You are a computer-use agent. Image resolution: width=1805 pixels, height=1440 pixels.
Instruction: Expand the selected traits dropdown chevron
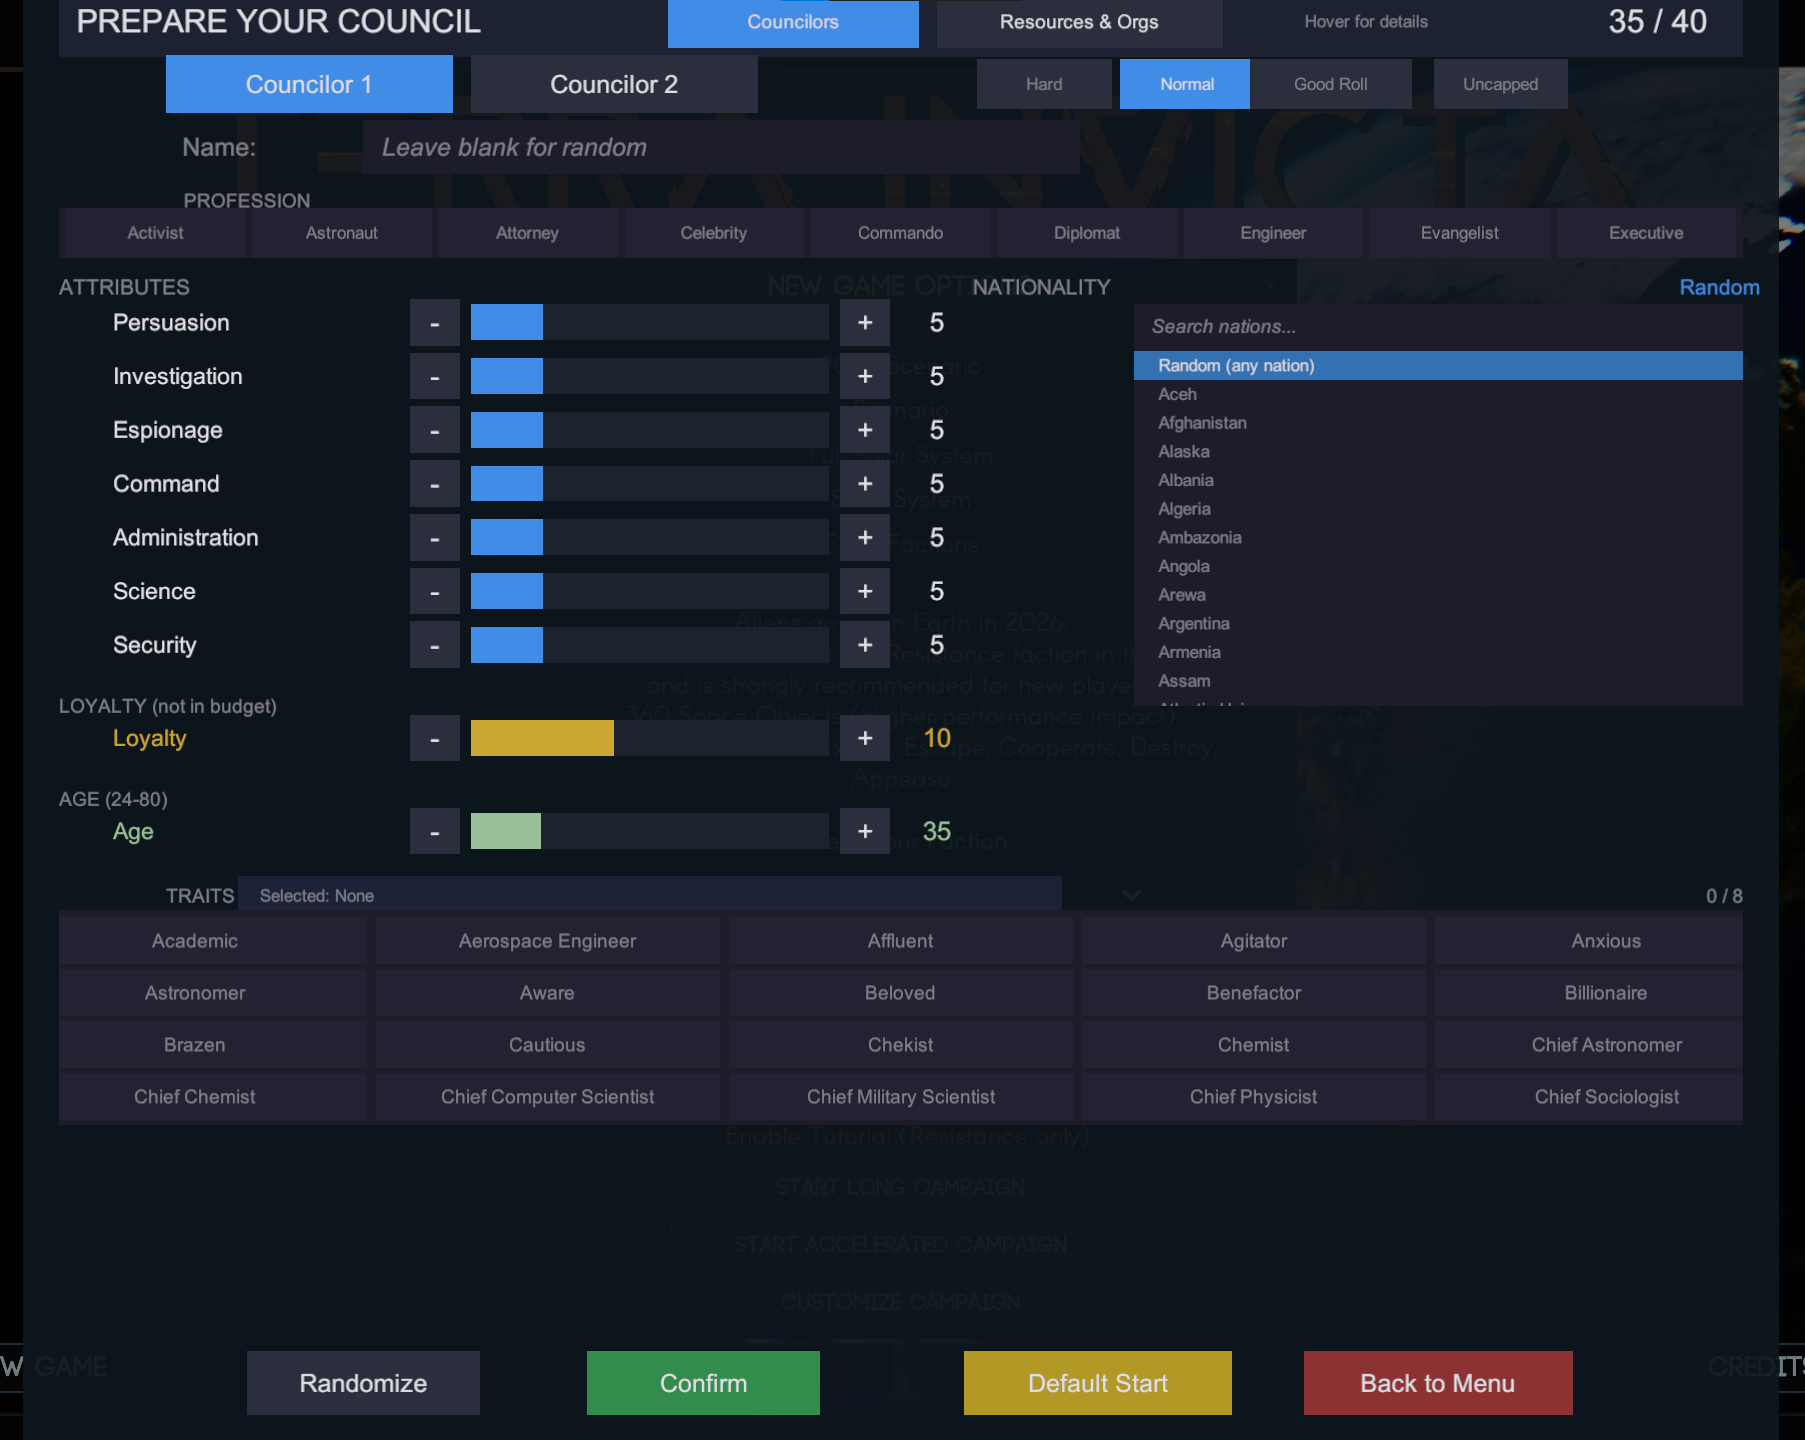[x=1132, y=895]
